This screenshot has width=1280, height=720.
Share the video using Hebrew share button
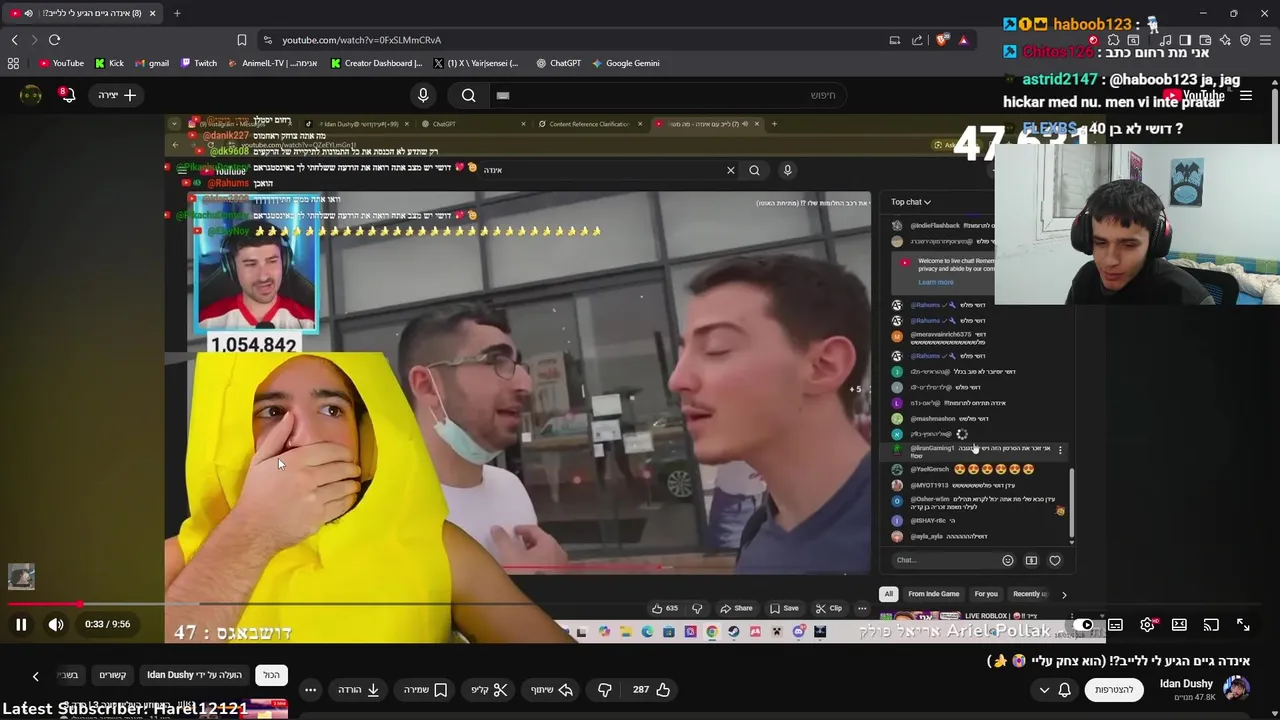coord(551,689)
